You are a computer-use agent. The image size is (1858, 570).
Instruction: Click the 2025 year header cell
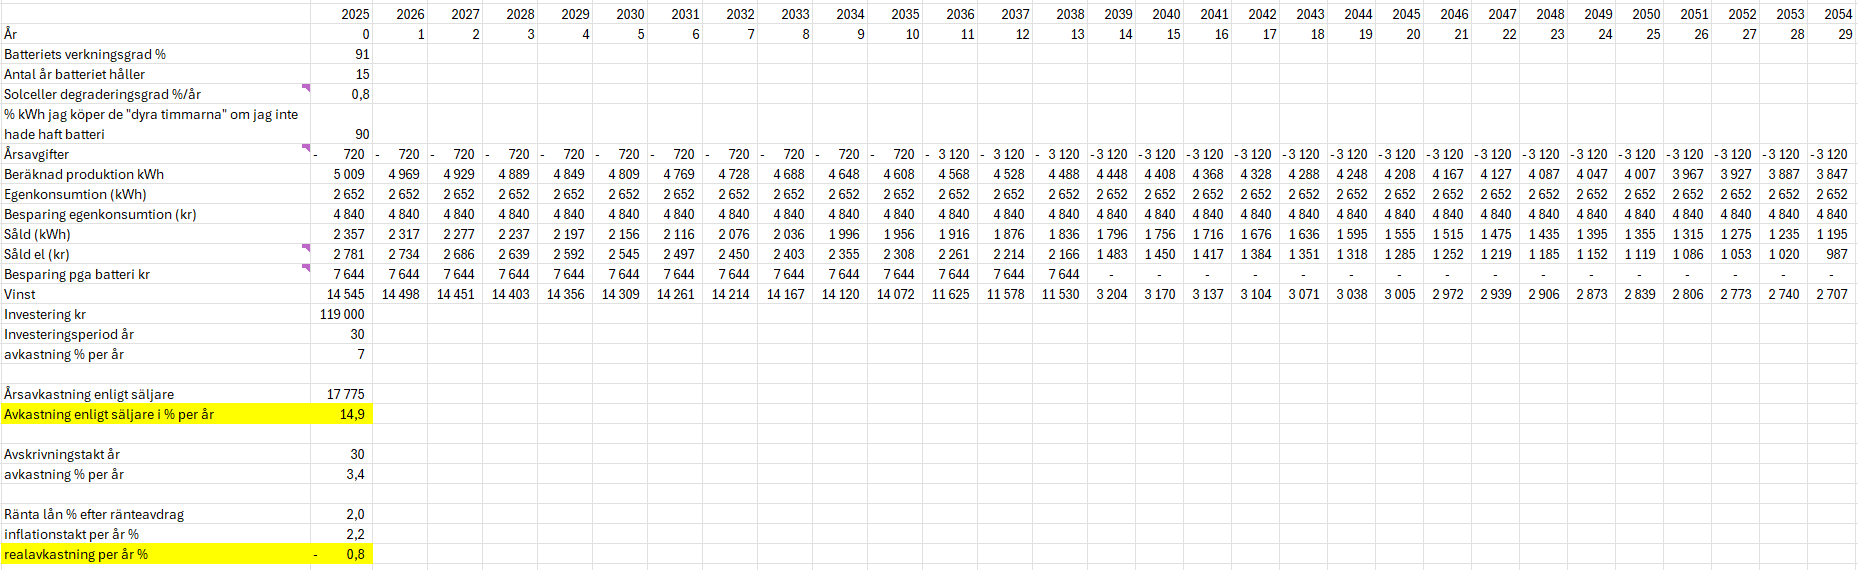[354, 14]
